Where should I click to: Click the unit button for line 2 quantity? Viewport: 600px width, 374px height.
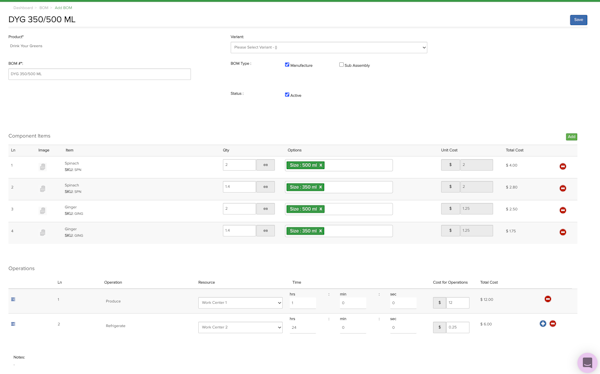265,187
